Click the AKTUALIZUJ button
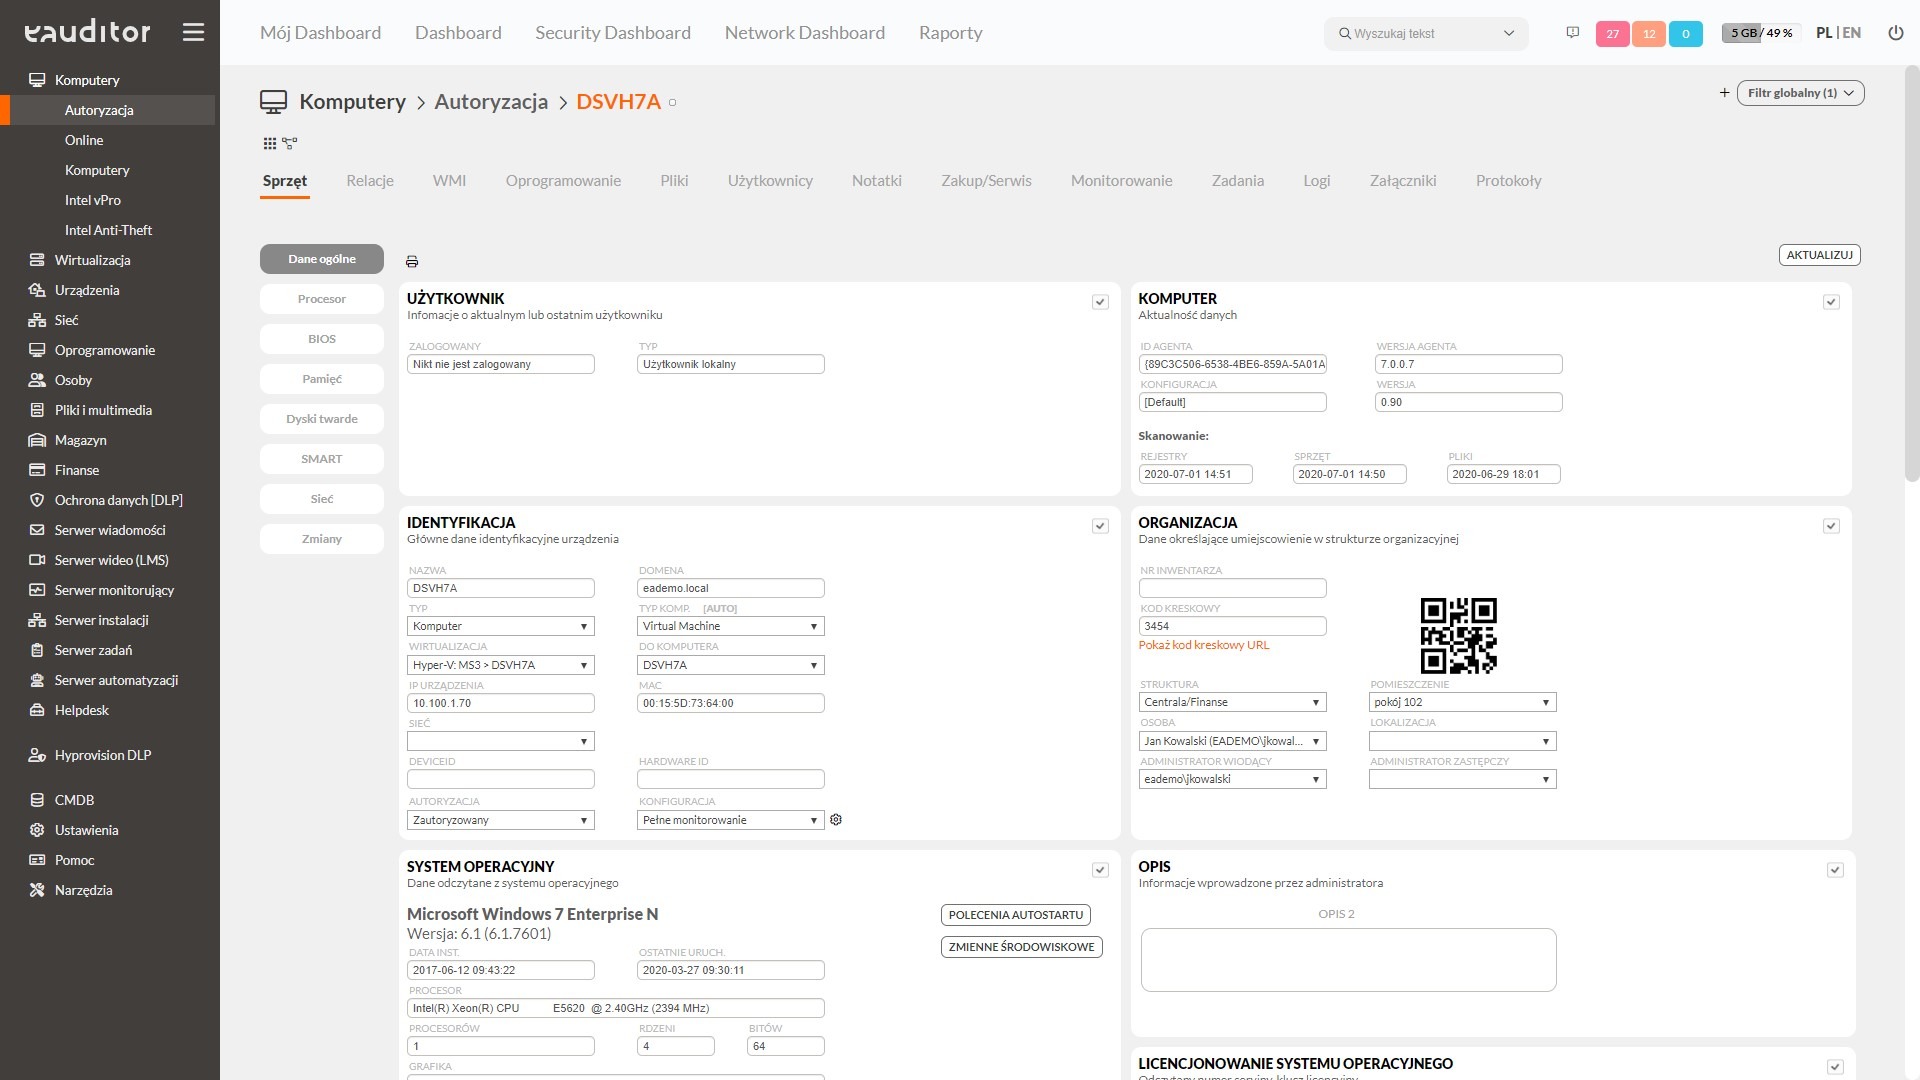1920x1080 pixels. 1820,255
